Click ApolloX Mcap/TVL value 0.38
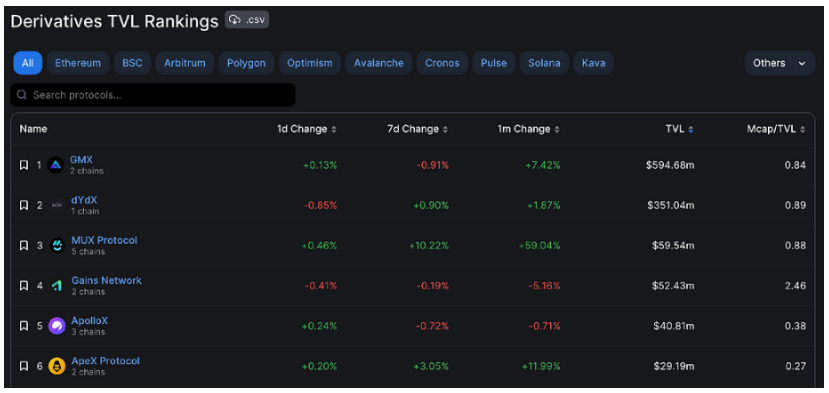The height and width of the screenshot is (393, 829). pyautogui.click(x=796, y=326)
